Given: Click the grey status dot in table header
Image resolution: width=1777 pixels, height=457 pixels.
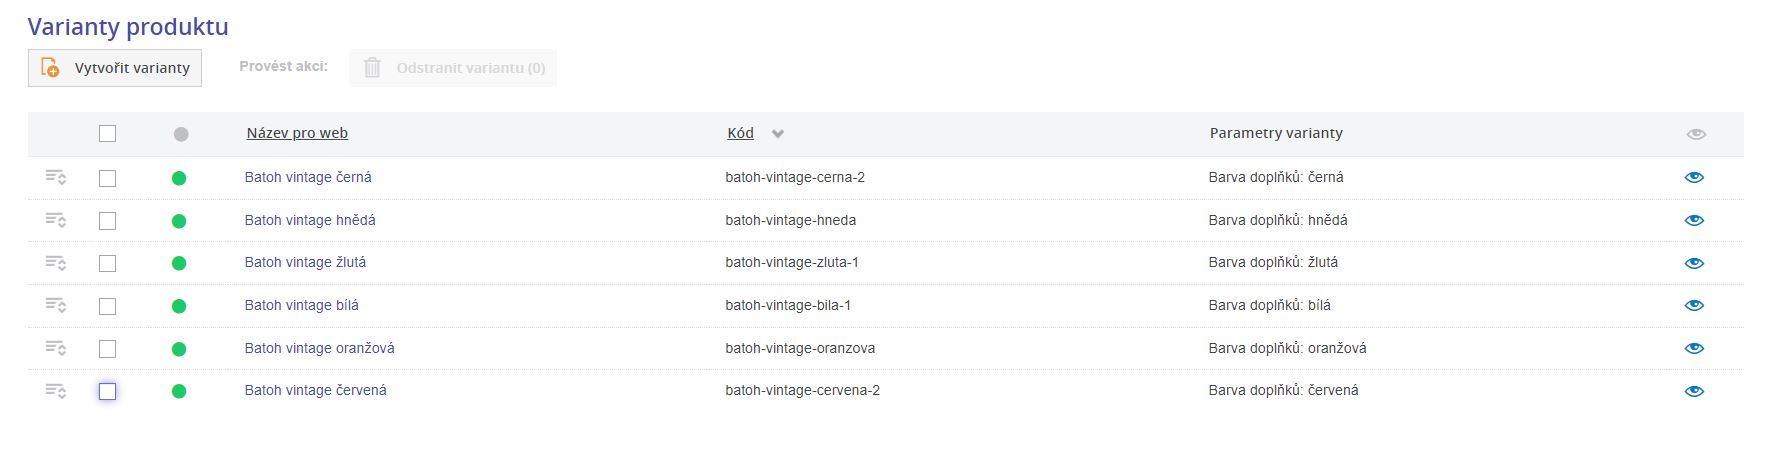Looking at the screenshot, I should (181, 134).
